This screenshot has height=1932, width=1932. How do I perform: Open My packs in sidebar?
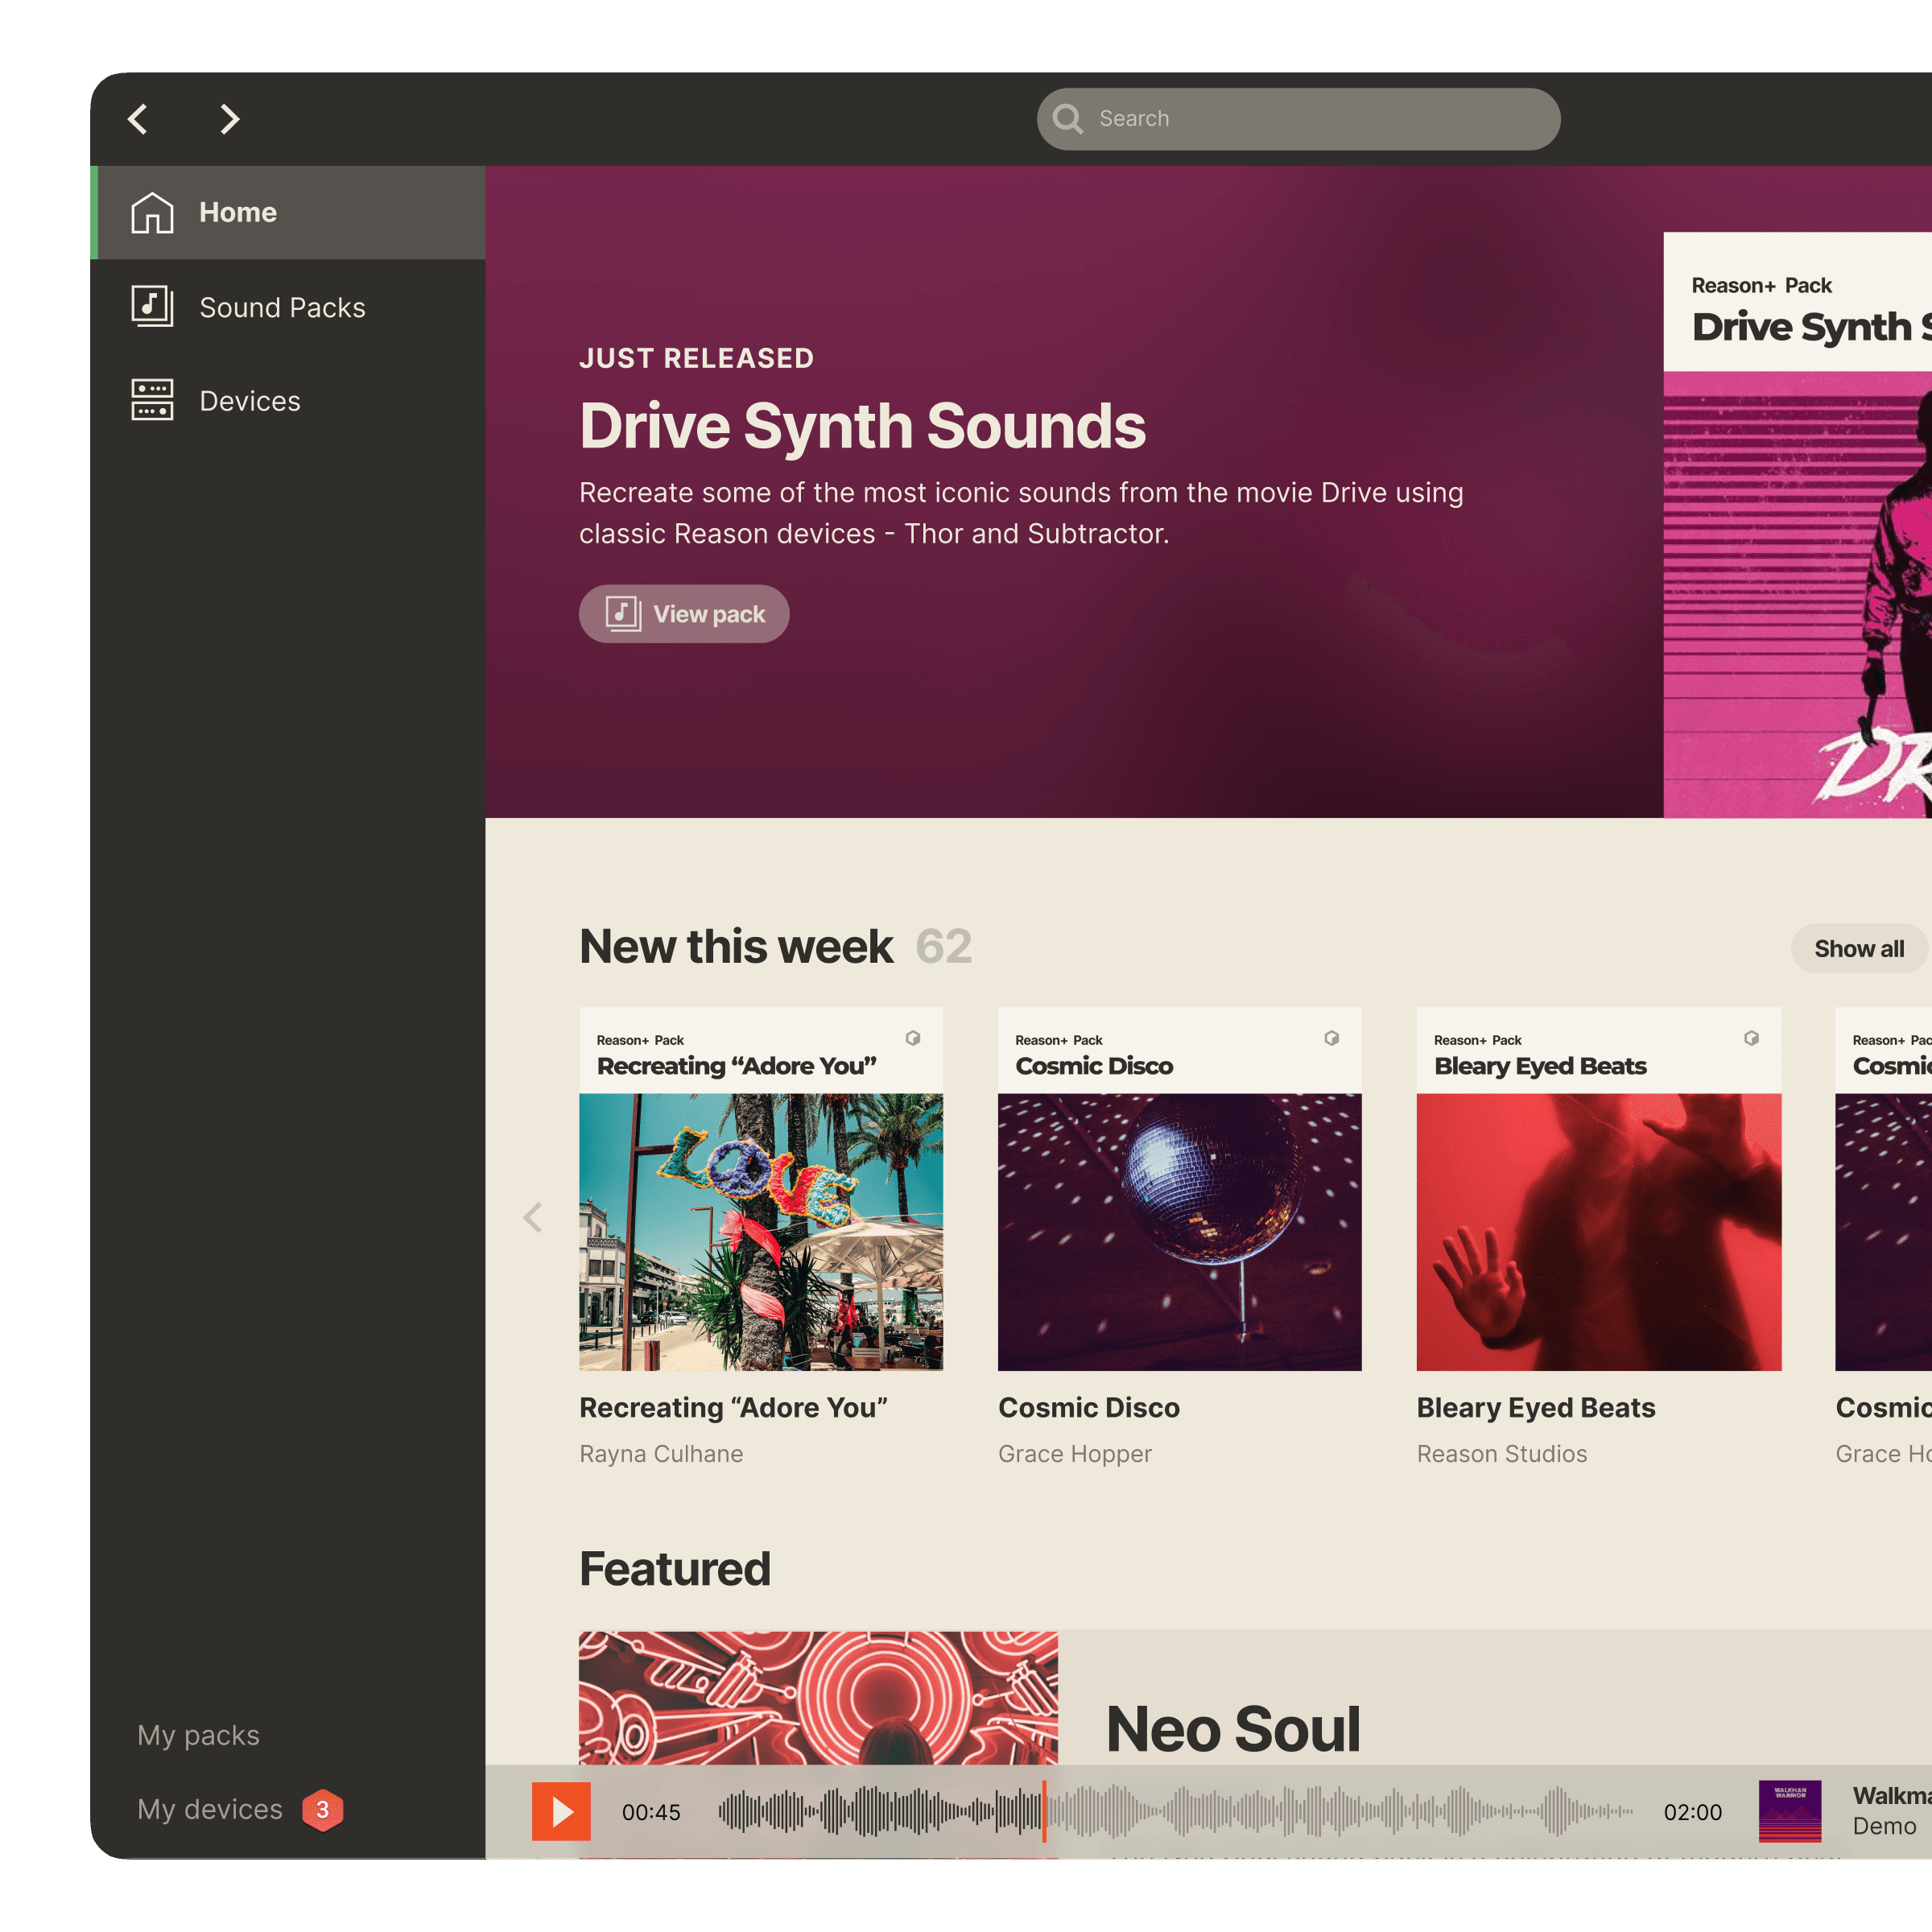click(x=198, y=1735)
